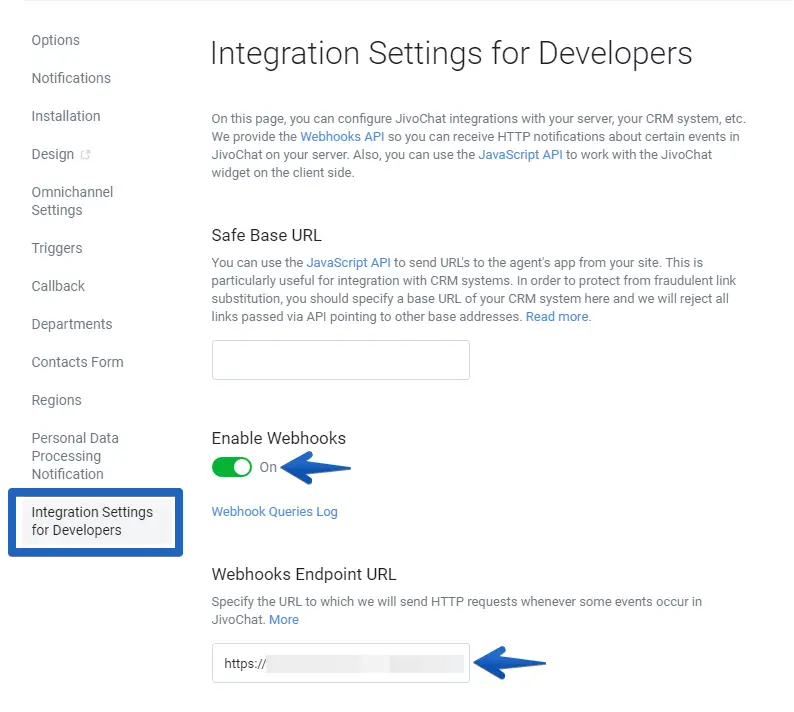Image resolution: width=794 pixels, height=712 pixels.
Task: Open Contacts Form settings
Action: pyautogui.click(x=77, y=362)
